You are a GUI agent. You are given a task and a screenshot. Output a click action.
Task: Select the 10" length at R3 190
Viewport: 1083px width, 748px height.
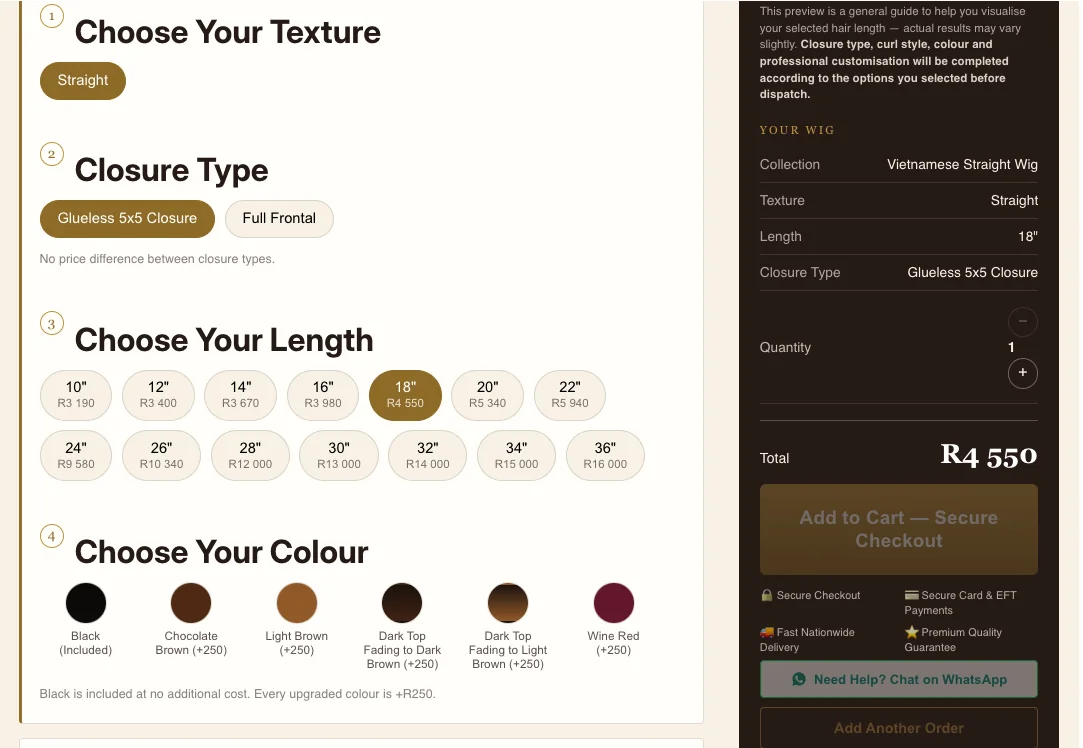coord(76,395)
